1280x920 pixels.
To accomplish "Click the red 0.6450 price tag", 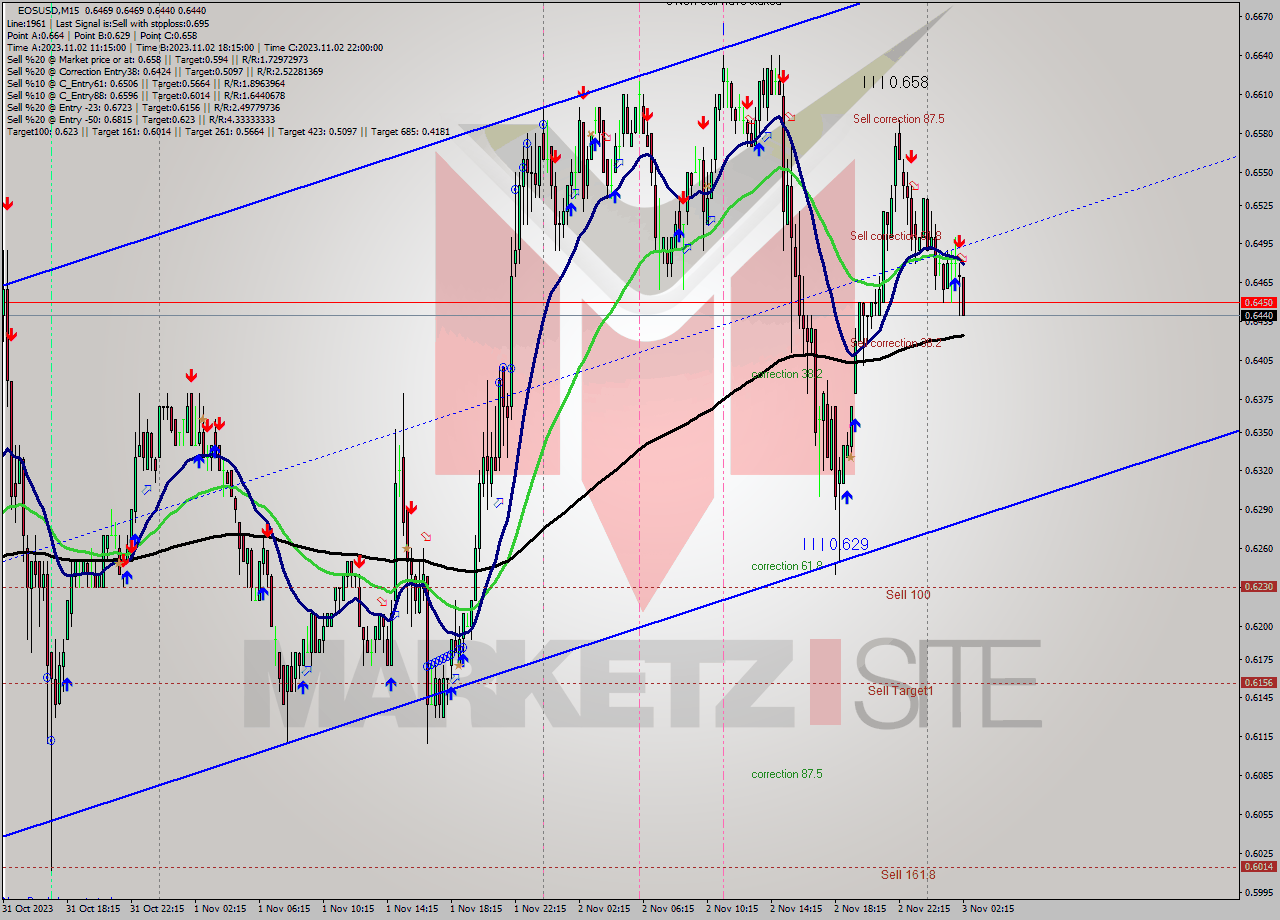I will 1258,302.
